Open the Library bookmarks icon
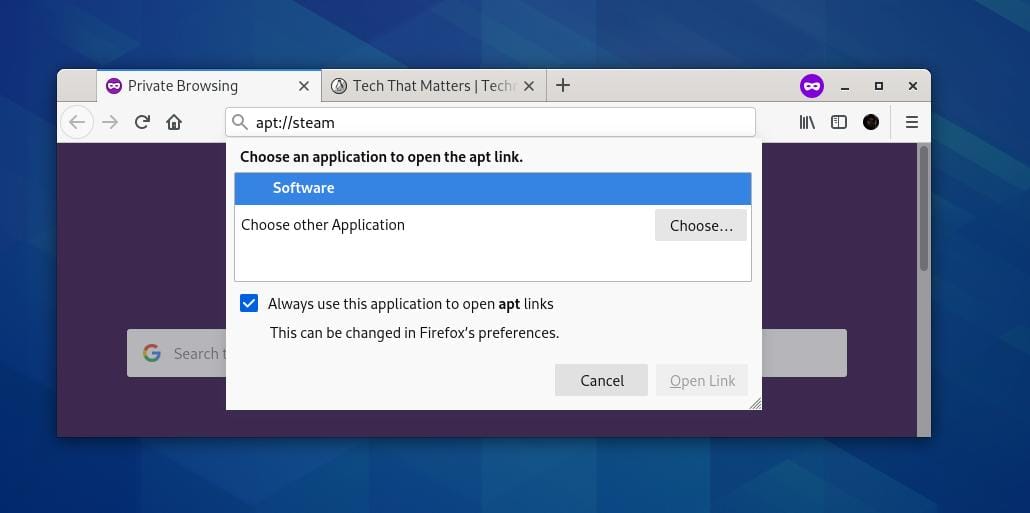The height and width of the screenshot is (513, 1030). pos(807,122)
